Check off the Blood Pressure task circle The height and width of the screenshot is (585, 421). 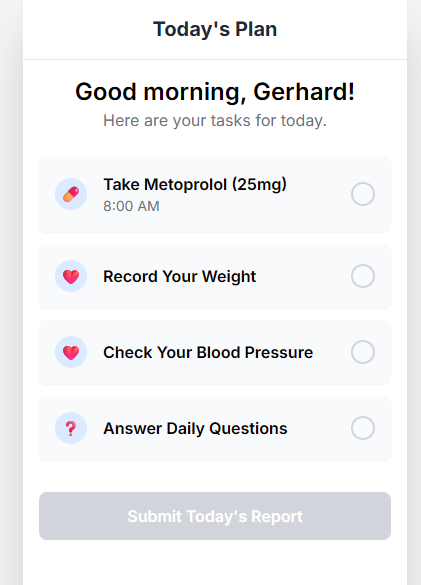pyautogui.click(x=363, y=352)
